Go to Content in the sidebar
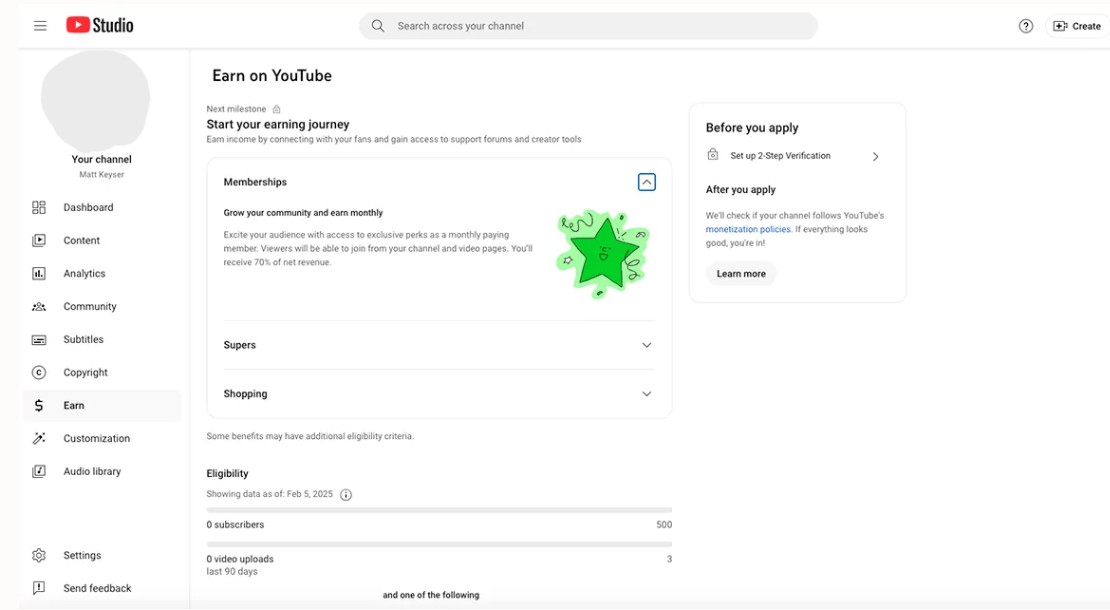This screenshot has width=1110, height=610. (x=81, y=241)
